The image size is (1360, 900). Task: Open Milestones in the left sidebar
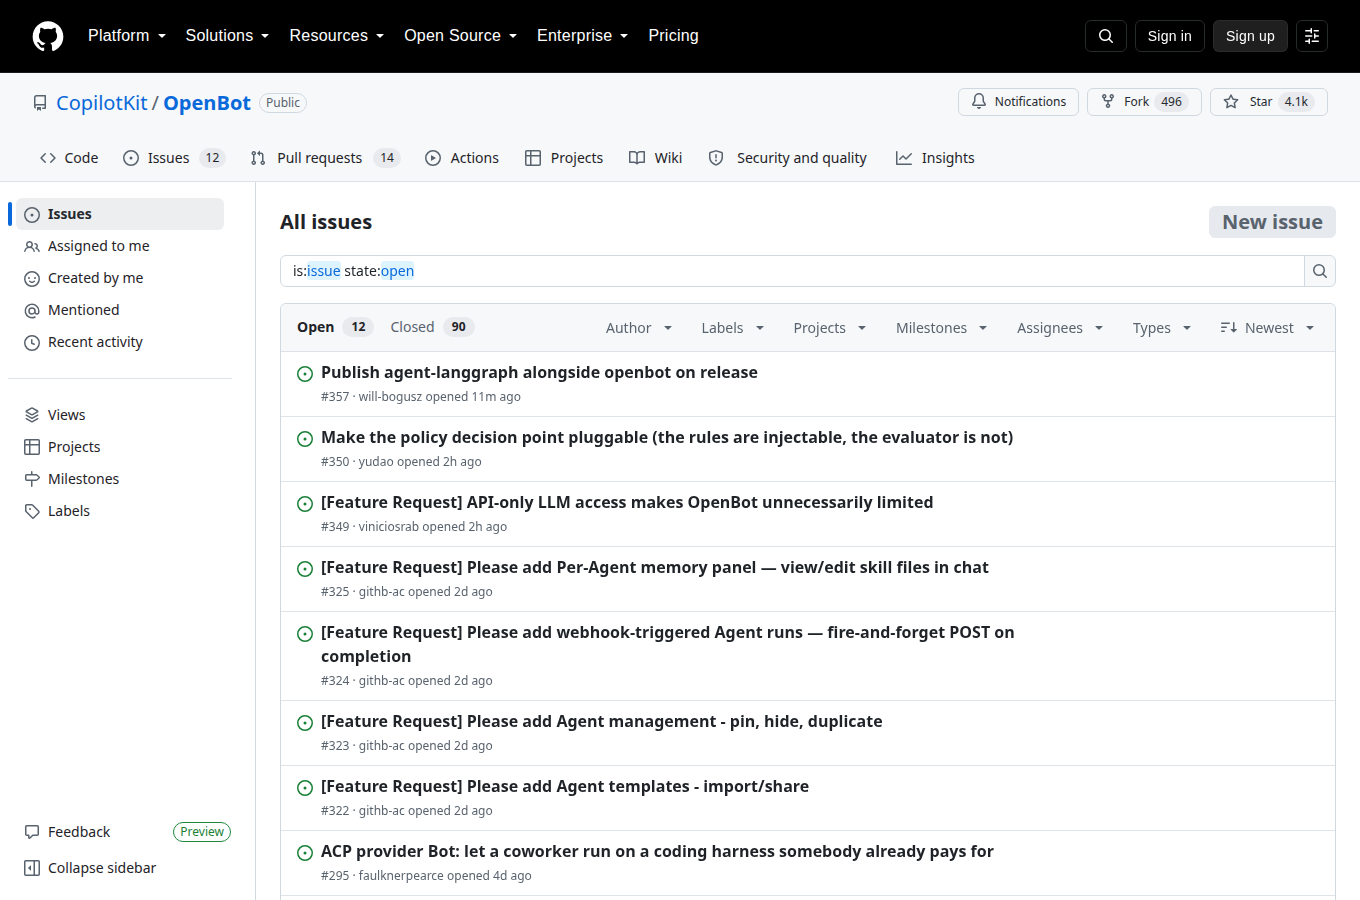point(120,479)
